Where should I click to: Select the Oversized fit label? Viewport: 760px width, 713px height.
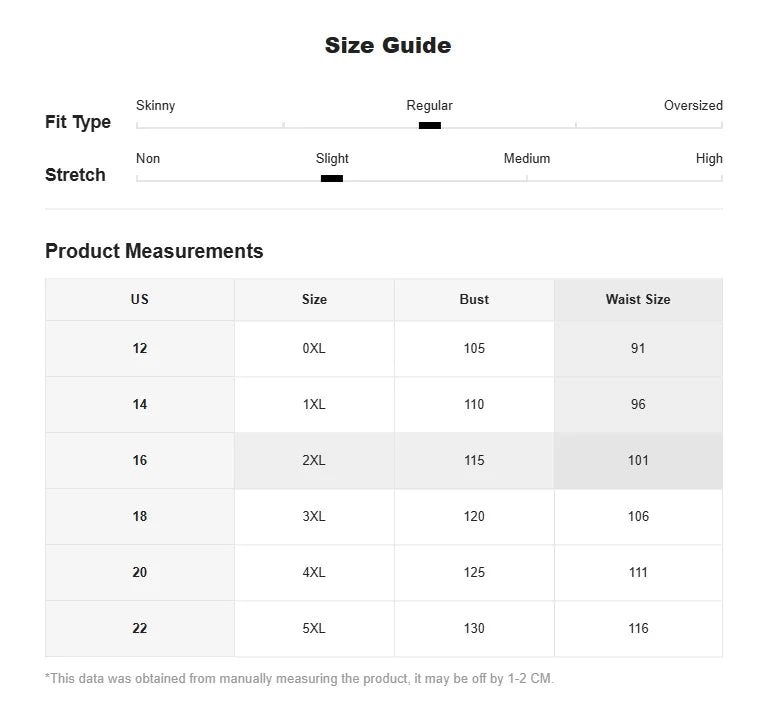(693, 106)
